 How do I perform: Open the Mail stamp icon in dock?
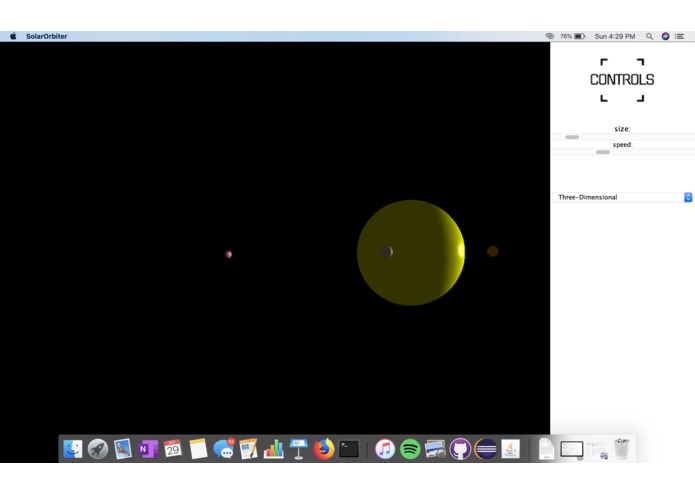[123, 449]
